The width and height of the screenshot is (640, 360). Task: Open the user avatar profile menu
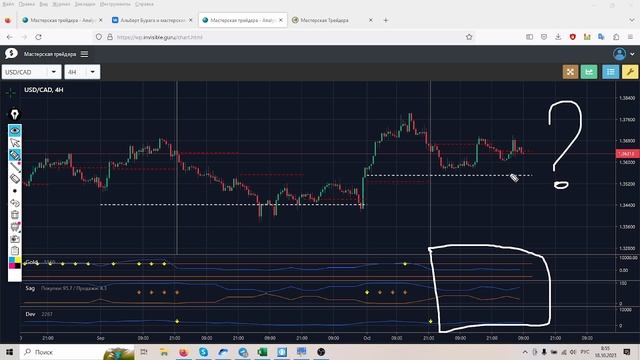pyautogui.click(x=619, y=54)
